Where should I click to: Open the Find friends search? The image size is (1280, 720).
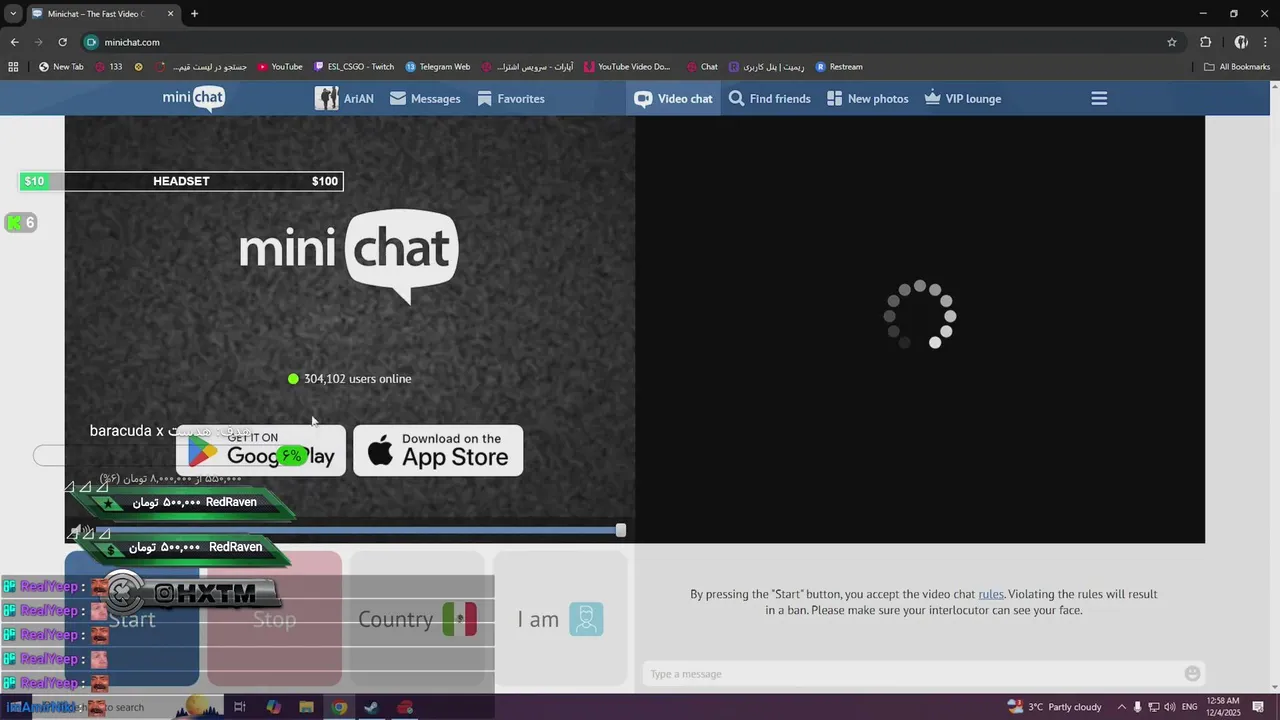click(x=769, y=99)
